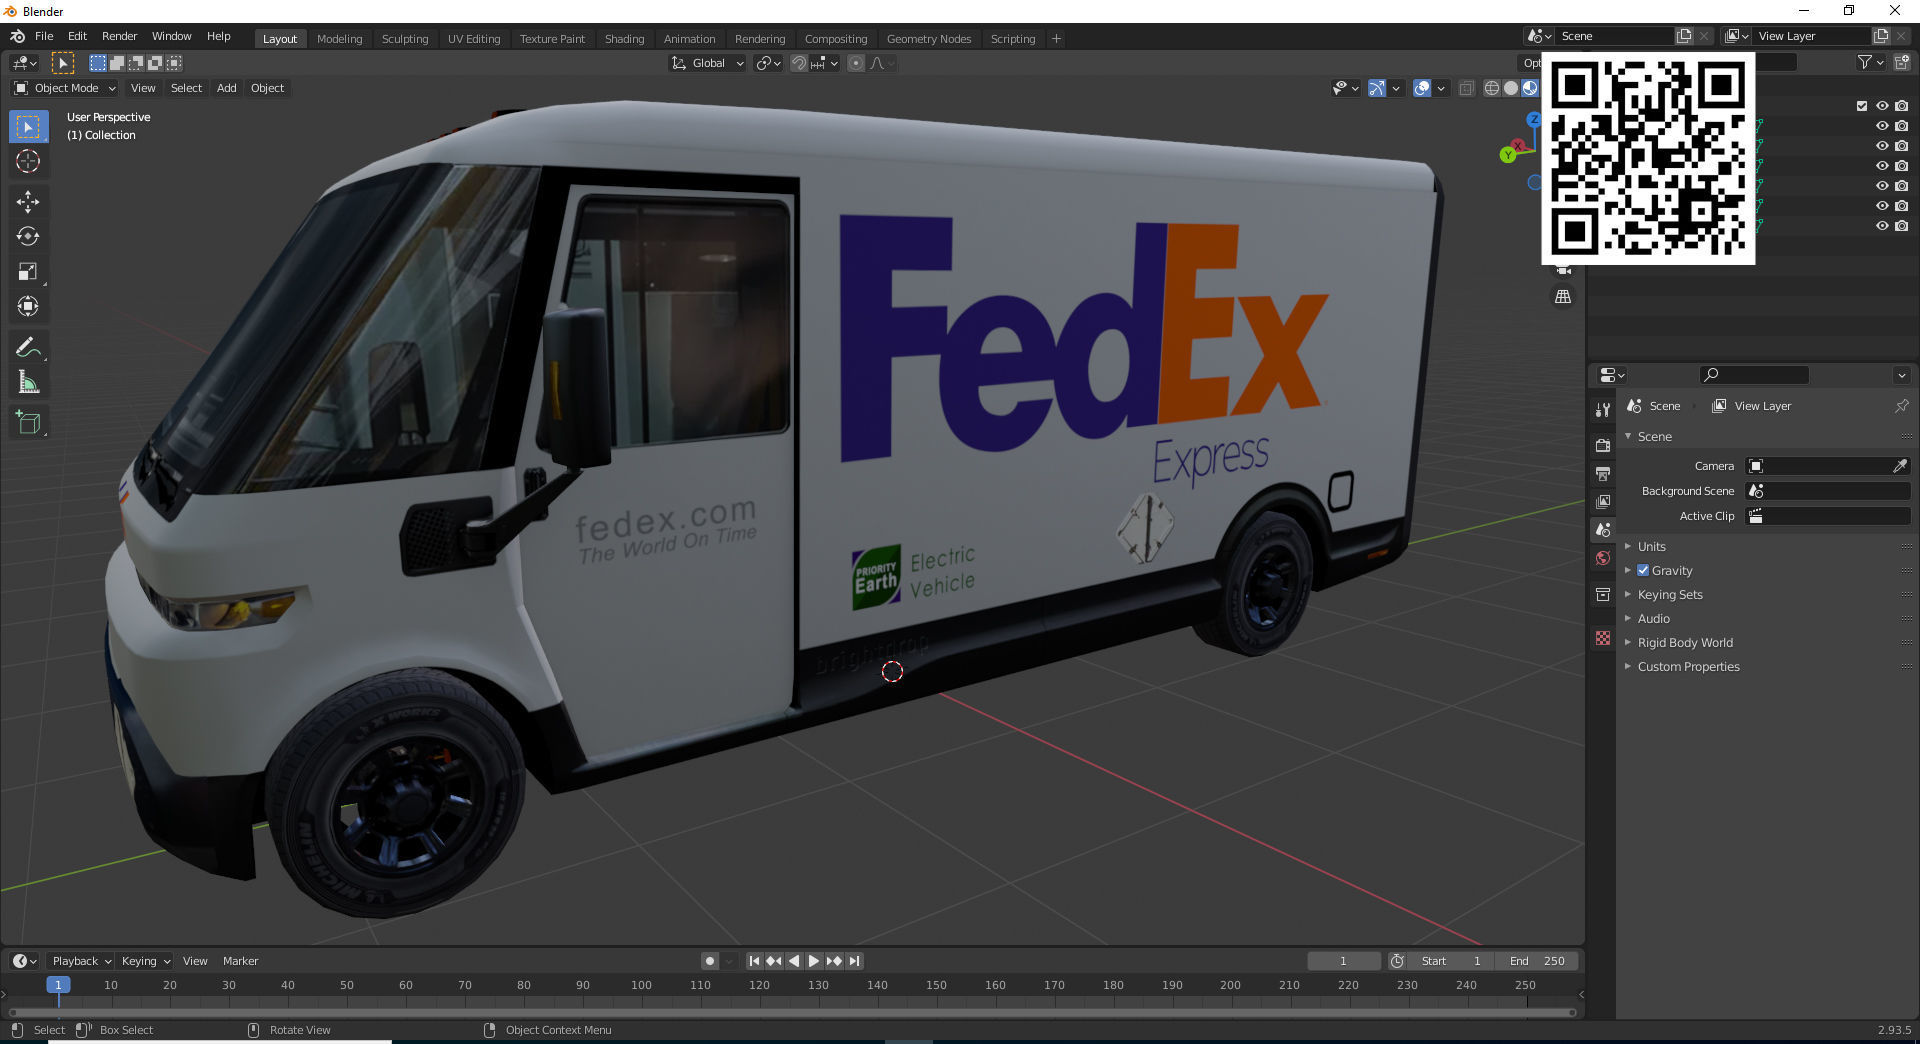Select the Annotate tool
The image size is (1920, 1044).
point(28,347)
